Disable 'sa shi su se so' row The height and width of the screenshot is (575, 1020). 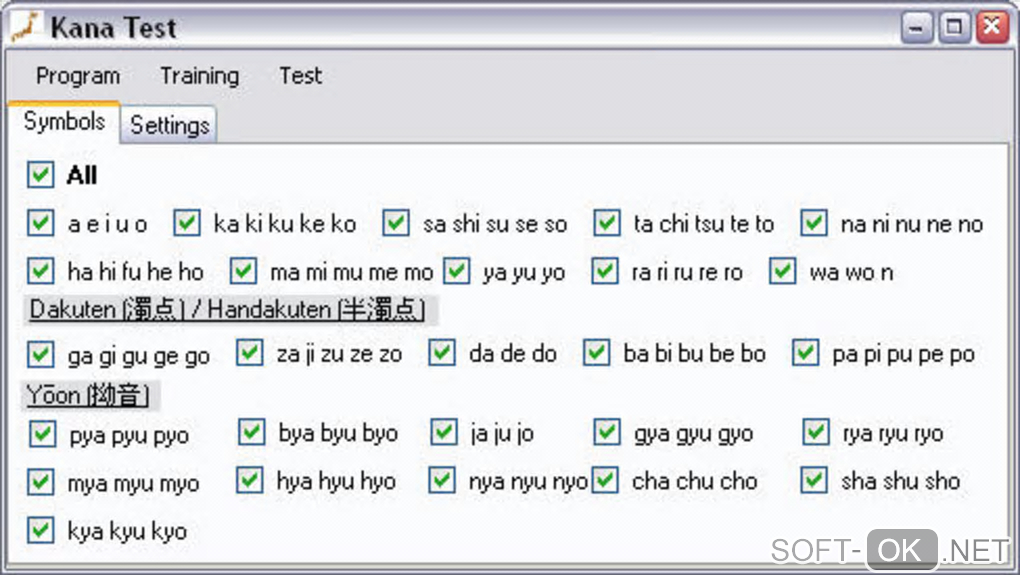tap(396, 223)
